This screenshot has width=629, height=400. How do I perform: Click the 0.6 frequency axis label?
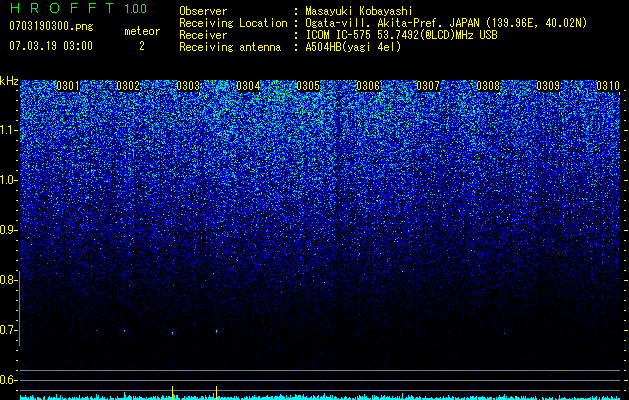8,380
